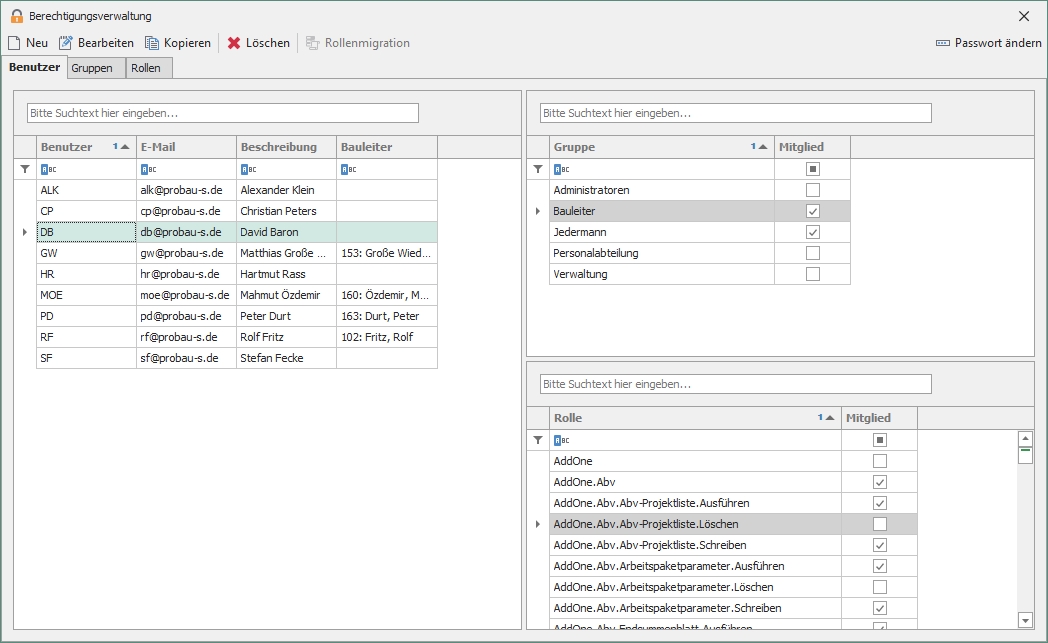The height and width of the screenshot is (643, 1048).
Task: Click the Passwort ändern icon
Action: pos(942,43)
